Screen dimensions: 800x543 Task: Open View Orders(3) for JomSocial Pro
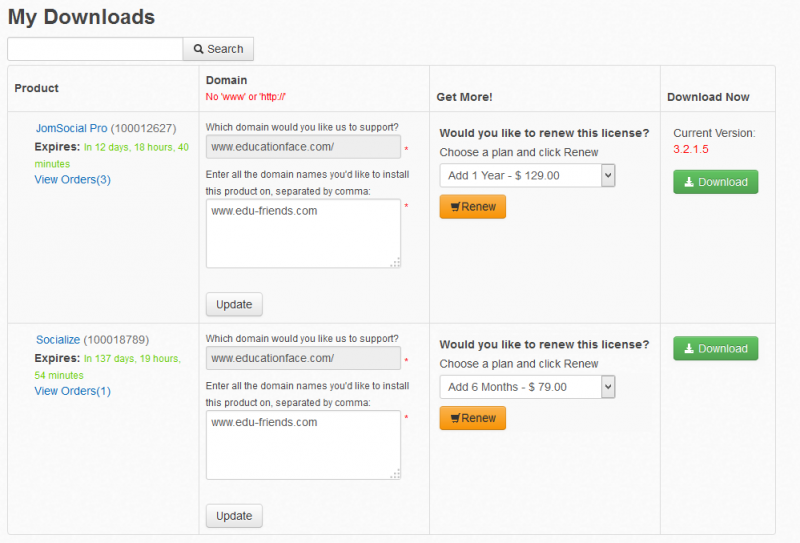pos(72,180)
